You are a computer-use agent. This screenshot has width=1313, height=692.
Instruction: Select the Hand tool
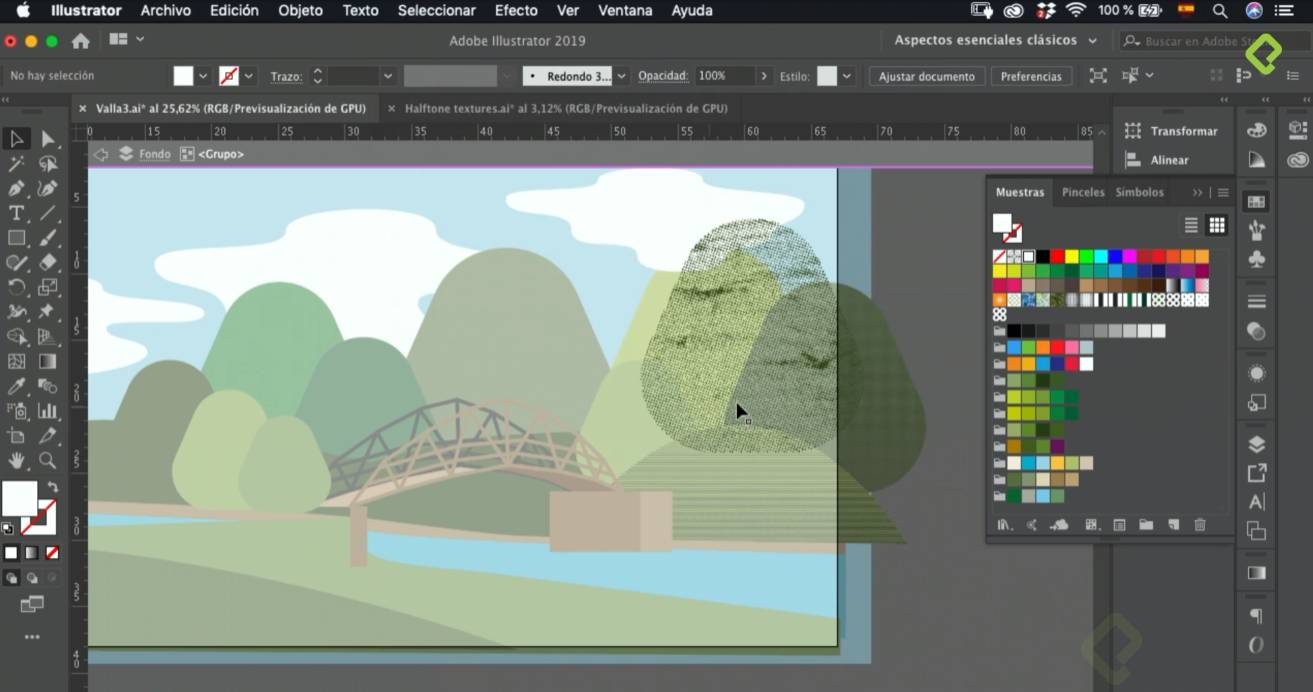coord(16,460)
